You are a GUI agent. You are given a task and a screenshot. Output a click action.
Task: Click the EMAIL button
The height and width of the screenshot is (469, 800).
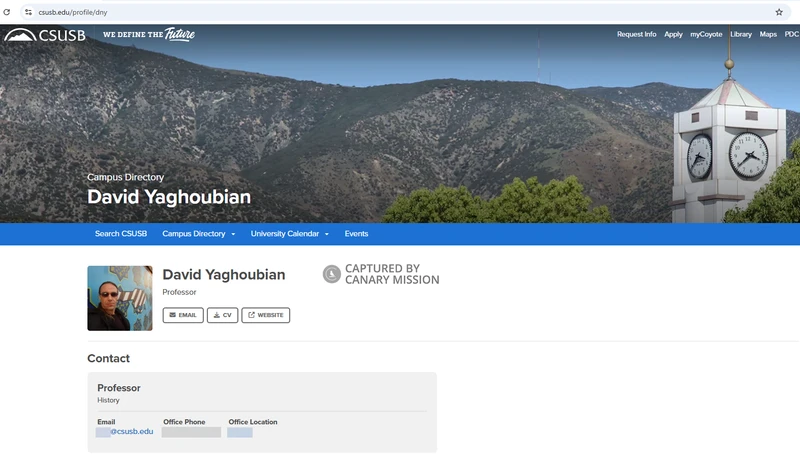tap(183, 315)
